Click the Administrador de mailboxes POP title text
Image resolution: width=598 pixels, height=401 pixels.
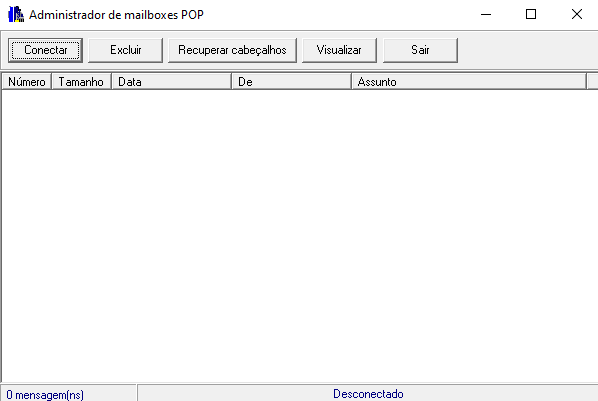[116, 15]
